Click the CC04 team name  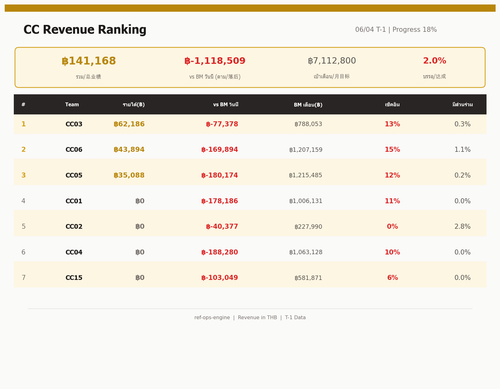click(74, 252)
